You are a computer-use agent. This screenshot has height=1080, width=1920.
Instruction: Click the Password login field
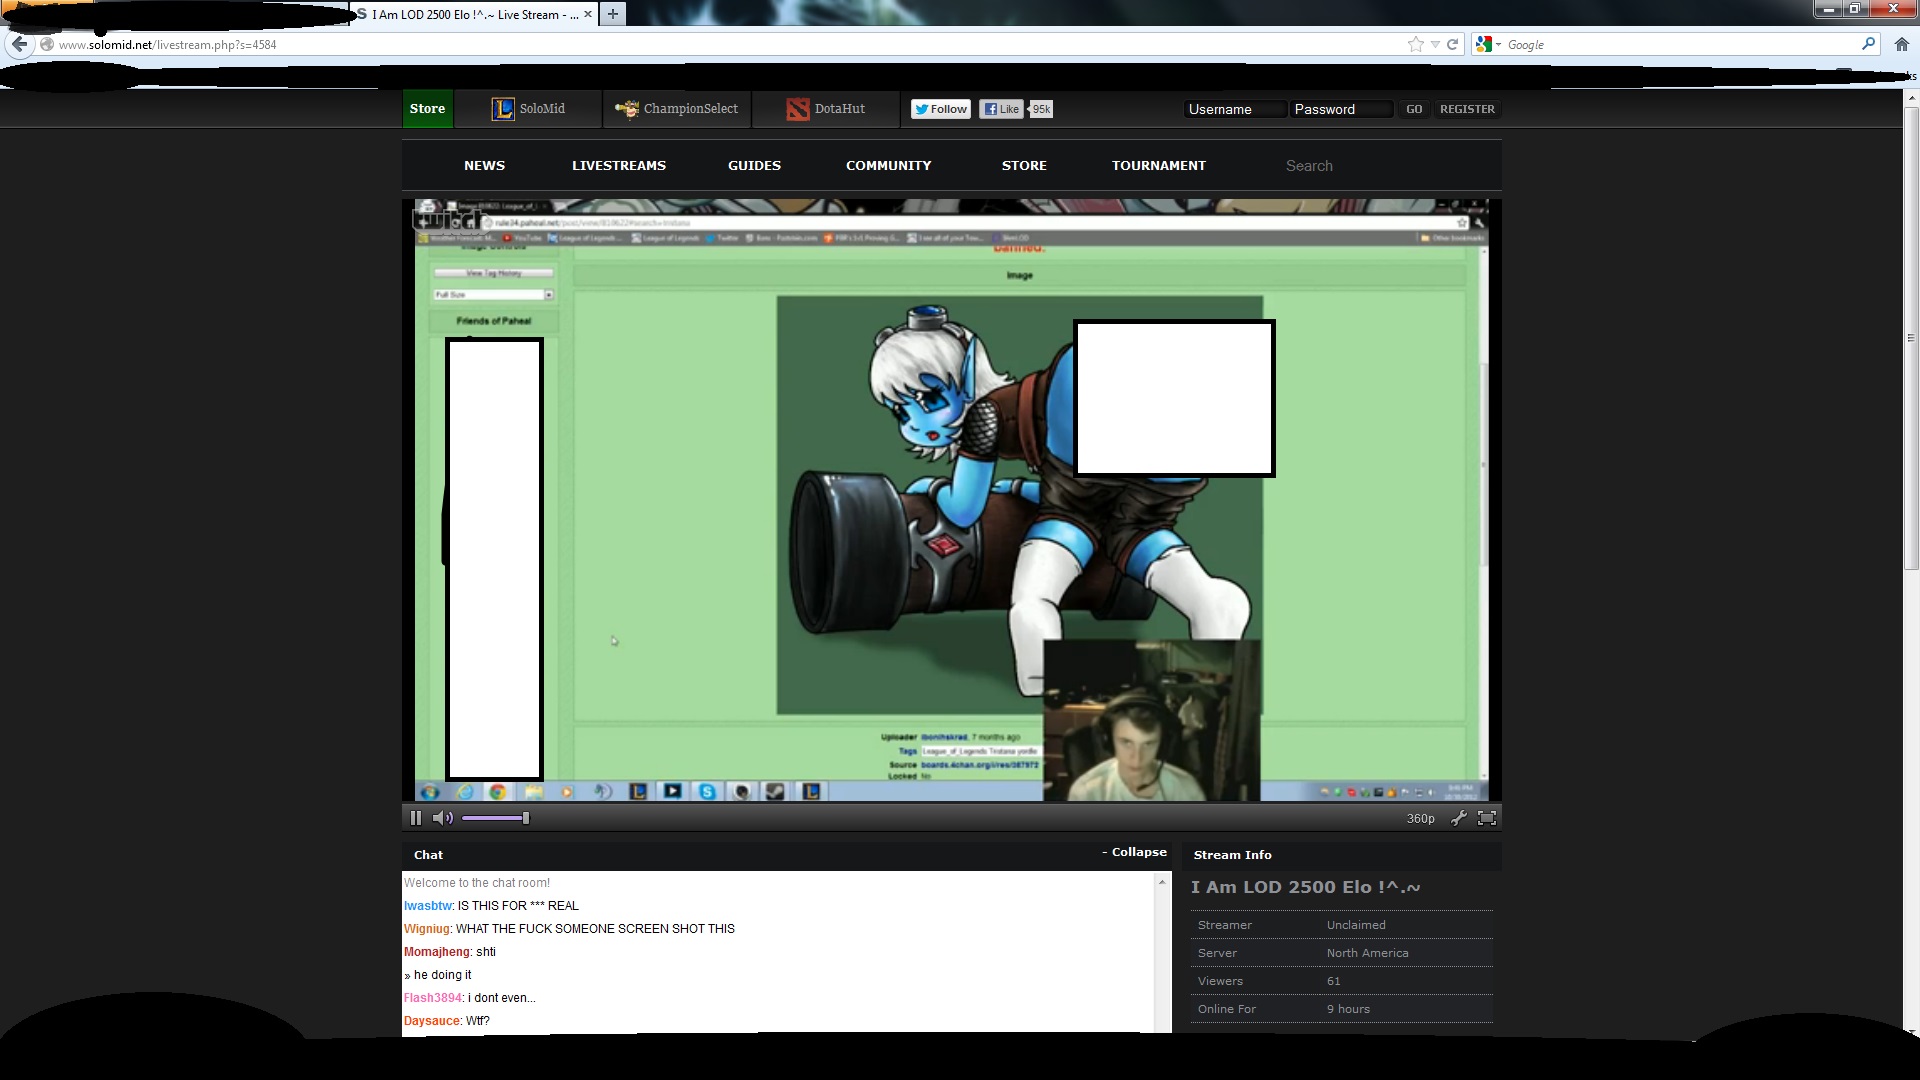tap(1340, 109)
